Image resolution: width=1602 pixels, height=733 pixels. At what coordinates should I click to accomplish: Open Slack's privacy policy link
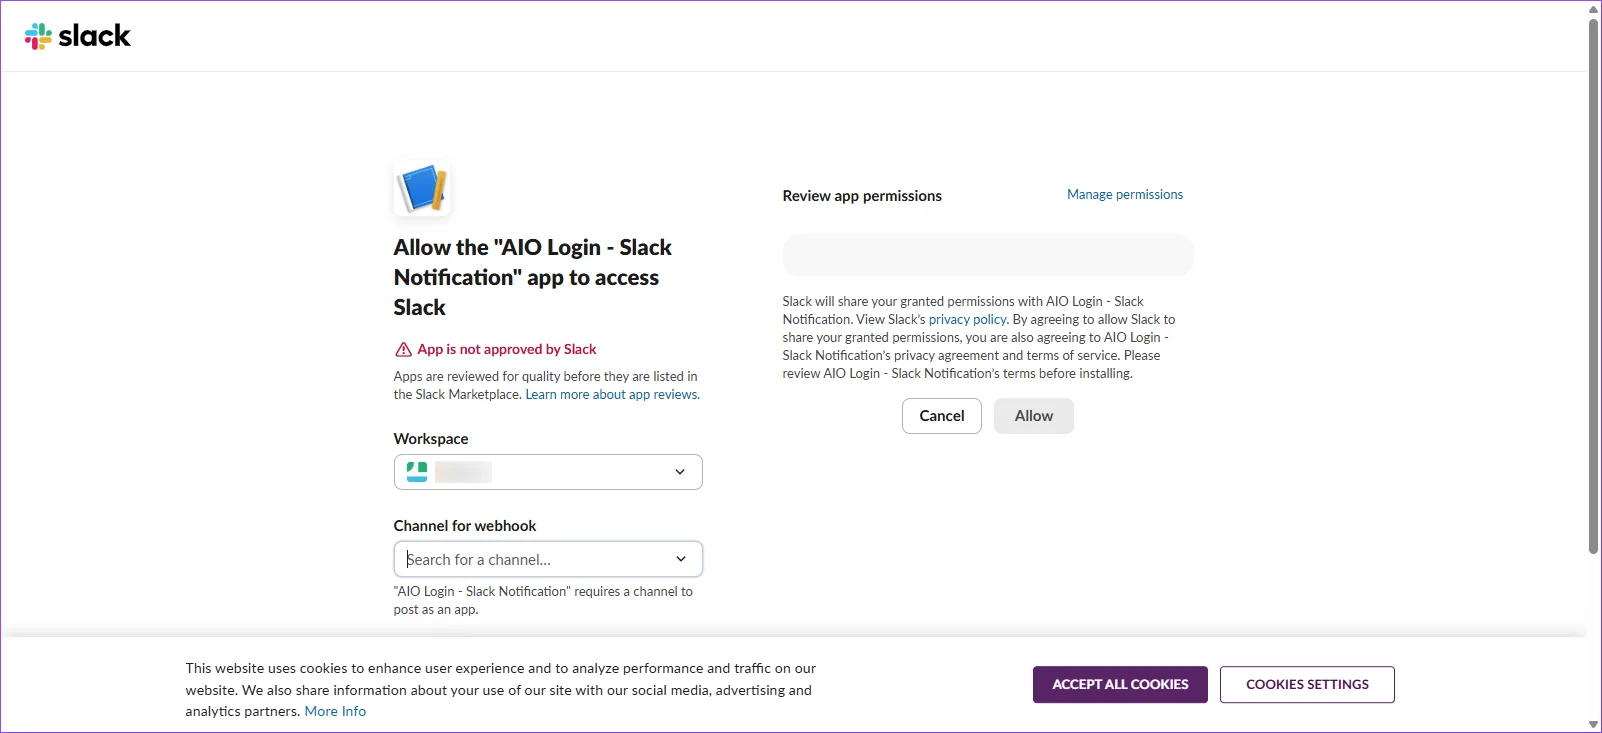click(x=967, y=320)
